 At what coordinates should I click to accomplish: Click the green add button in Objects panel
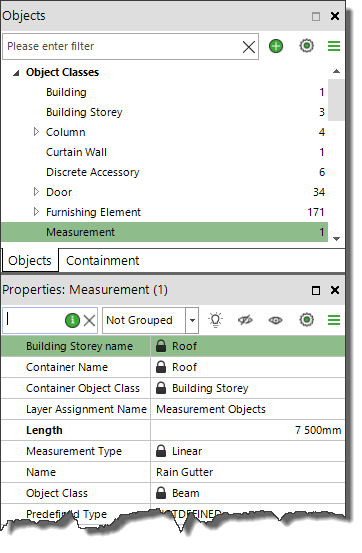tap(276, 46)
